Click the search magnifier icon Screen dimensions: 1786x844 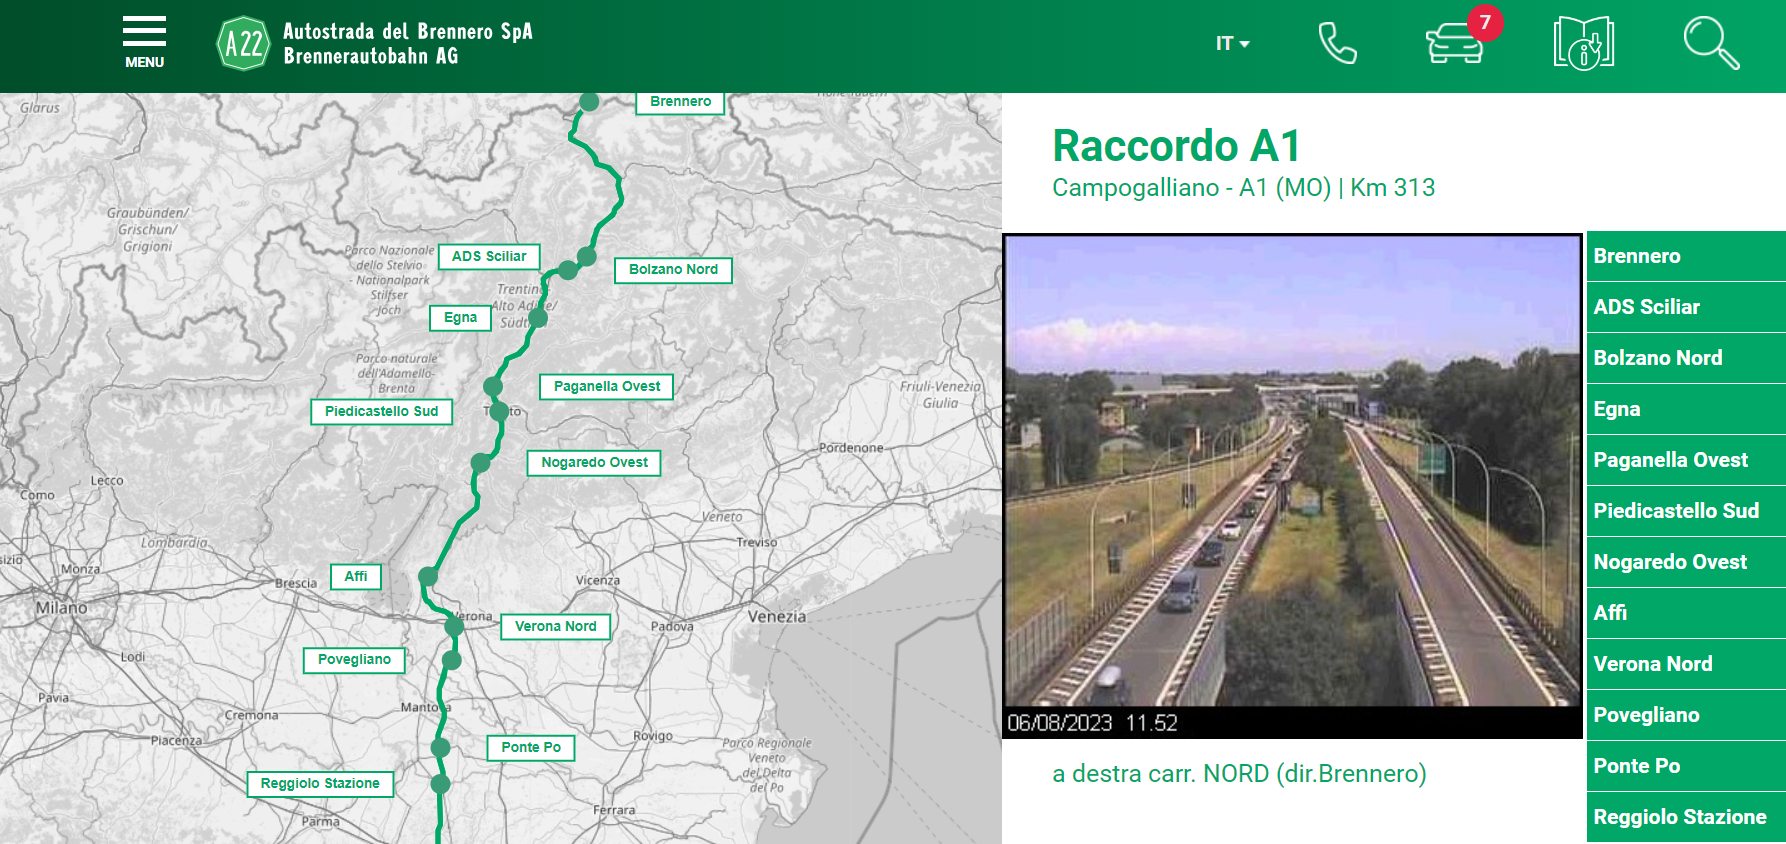(x=1711, y=43)
